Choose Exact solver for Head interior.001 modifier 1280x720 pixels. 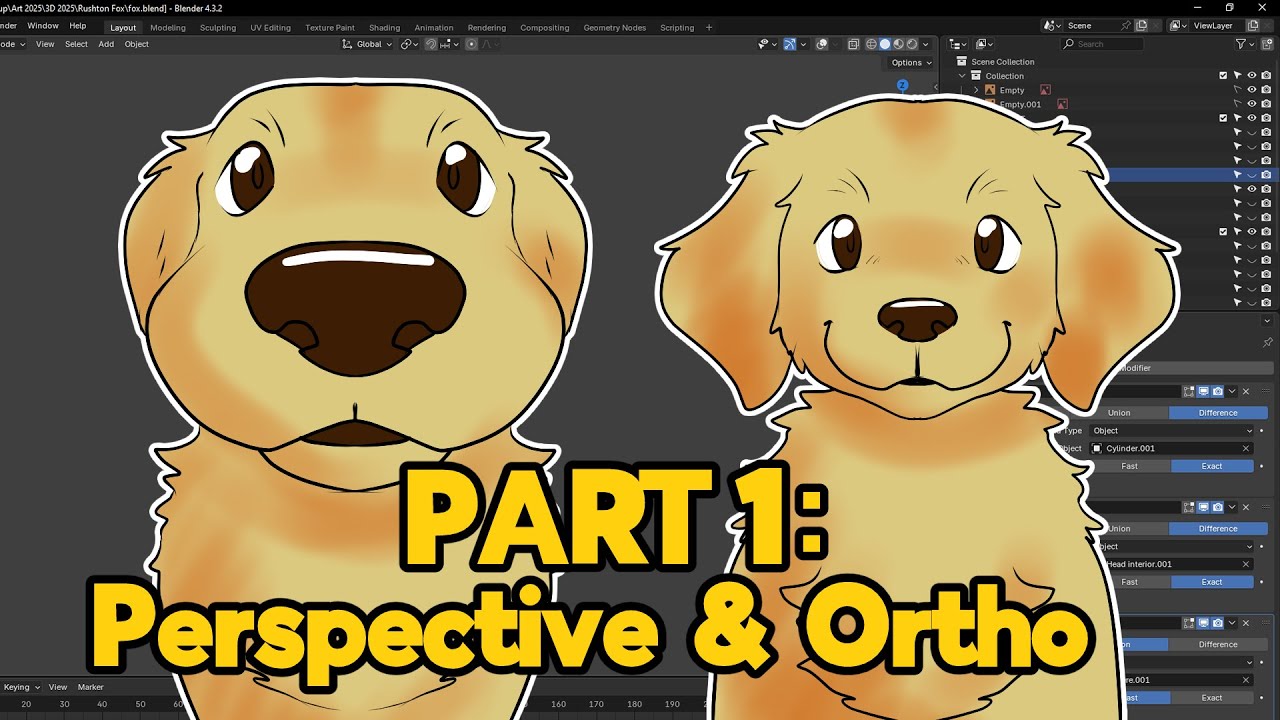tap(1212, 582)
